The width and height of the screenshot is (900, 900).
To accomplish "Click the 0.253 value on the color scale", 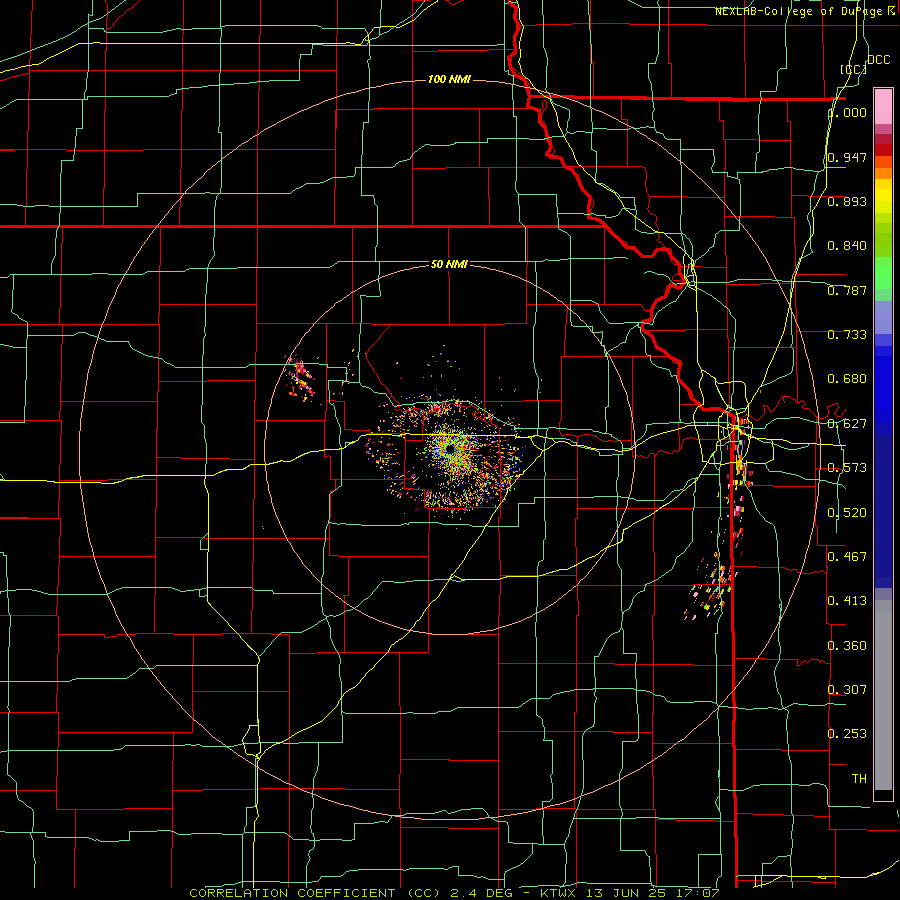I will coord(847,734).
